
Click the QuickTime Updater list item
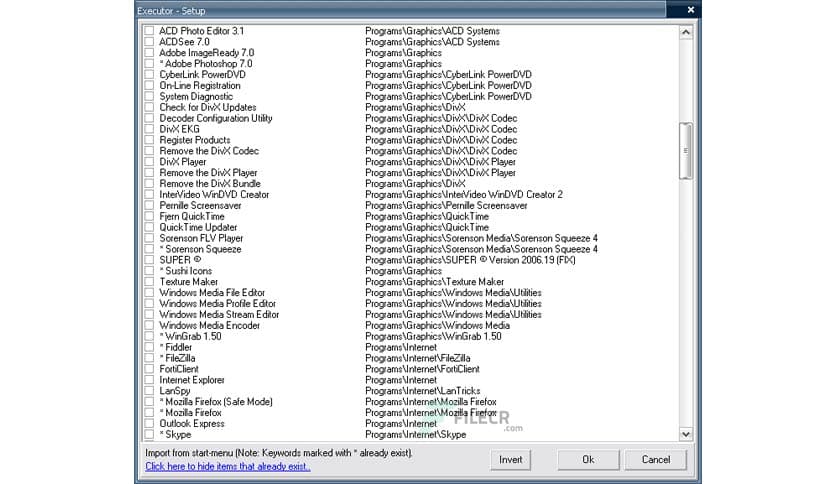(x=198, y=228)
